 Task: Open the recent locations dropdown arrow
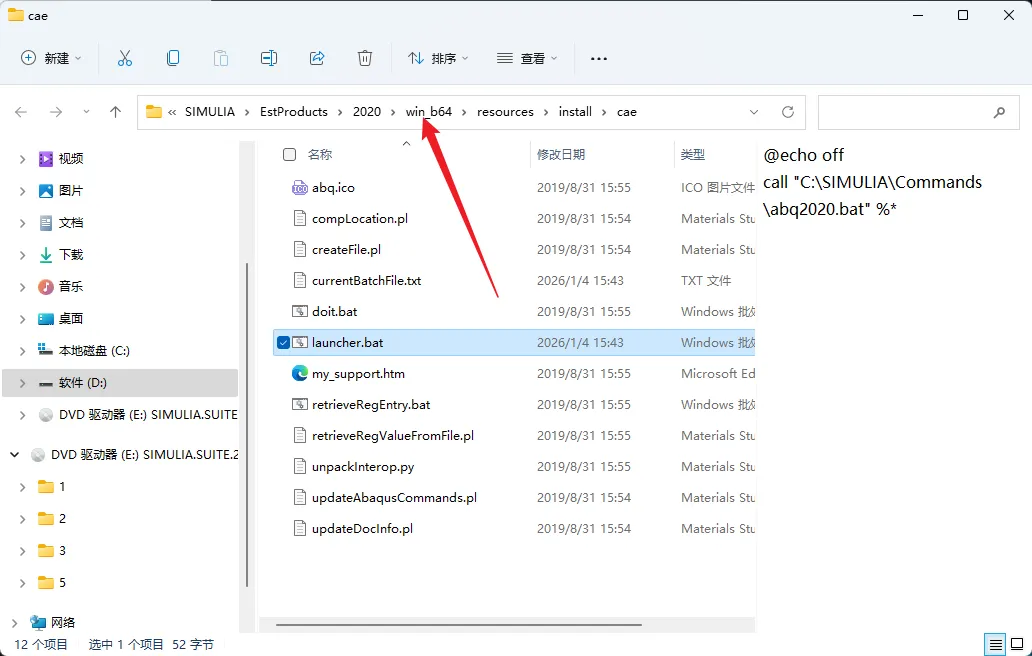[x=86, y=112]
